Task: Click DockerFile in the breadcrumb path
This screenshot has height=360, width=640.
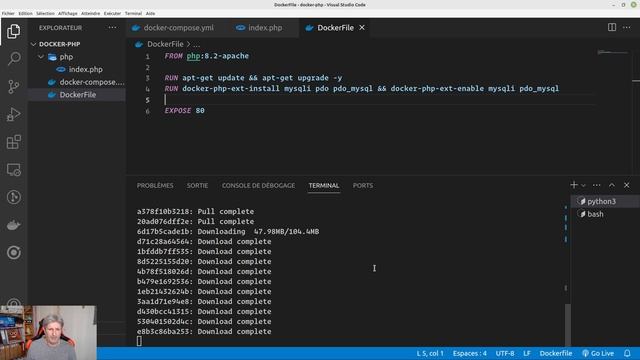Action: click(x=165, y=44)
